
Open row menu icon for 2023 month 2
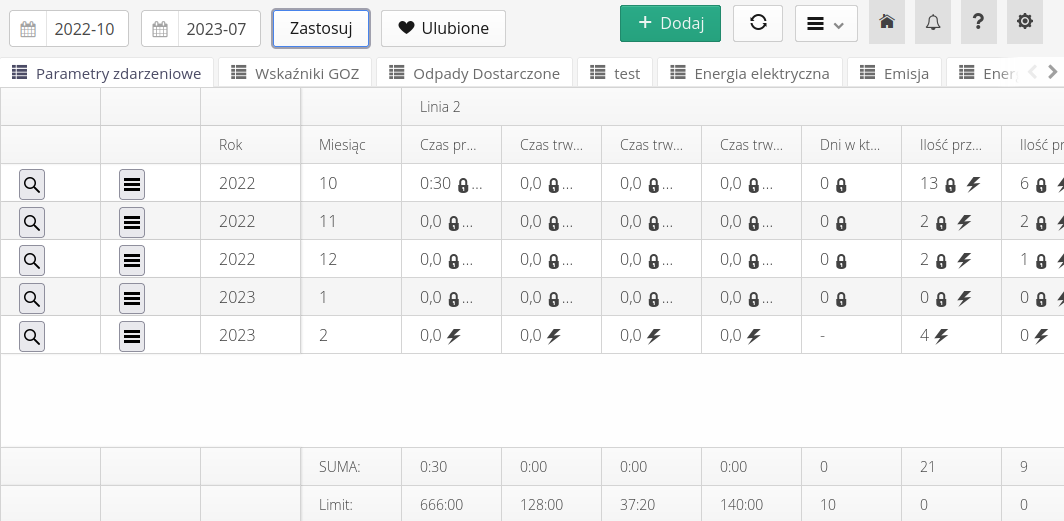132,336
